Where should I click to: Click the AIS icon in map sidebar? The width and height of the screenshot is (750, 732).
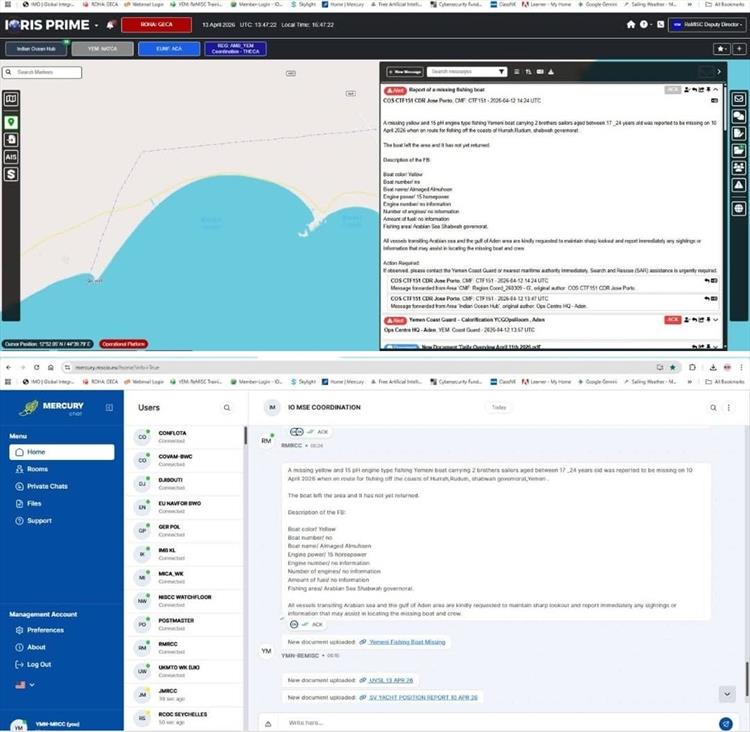(11, 157)
